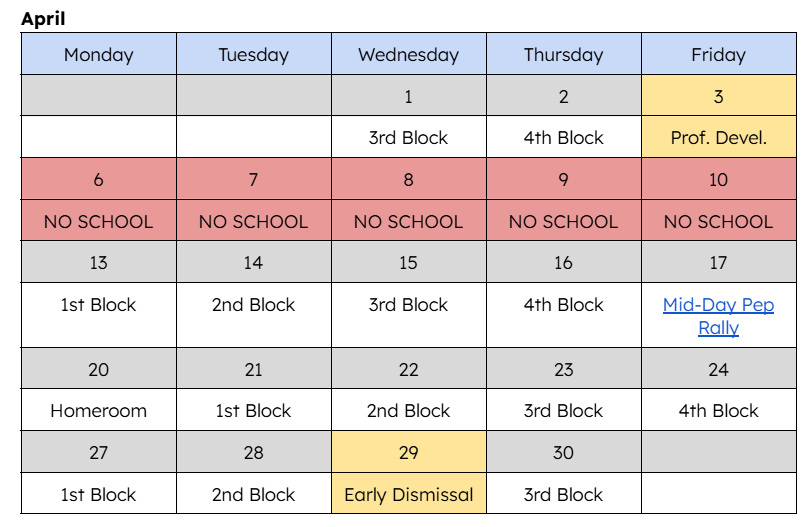Viewport: 809px width, 527px height.
Task: Select the yellow date 29 cell
Action: point(408,453)
